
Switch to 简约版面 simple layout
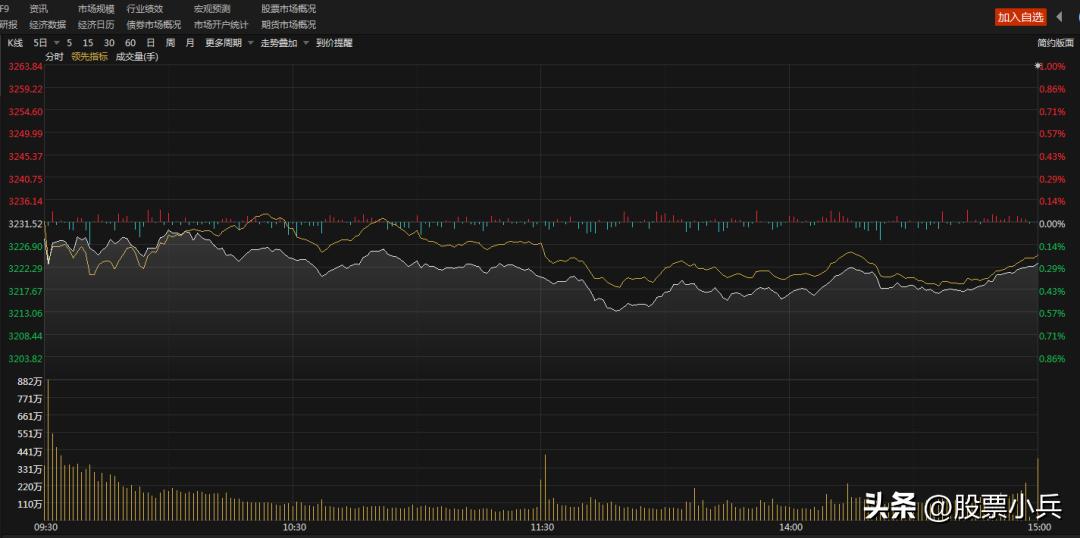pos(1055,43)
